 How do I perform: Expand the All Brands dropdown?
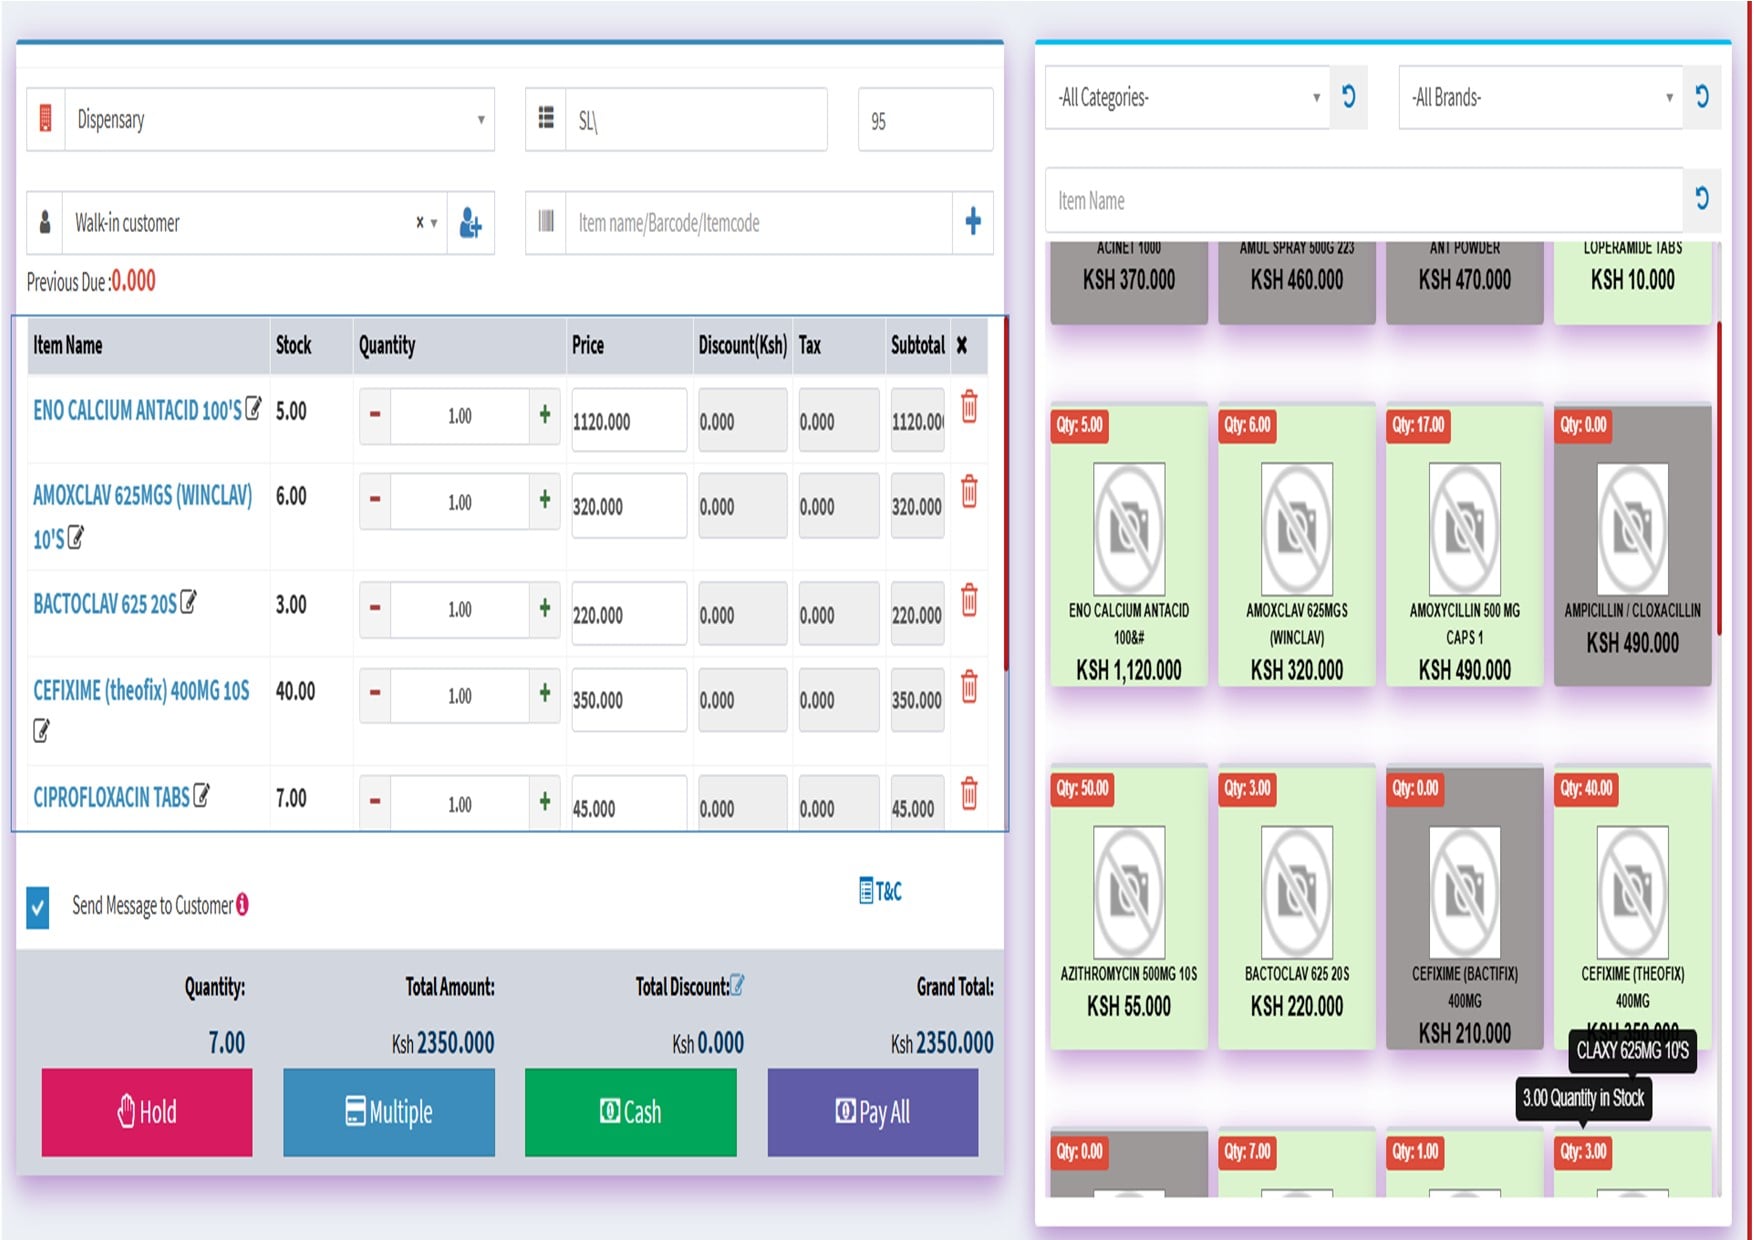coord(1541,97)
